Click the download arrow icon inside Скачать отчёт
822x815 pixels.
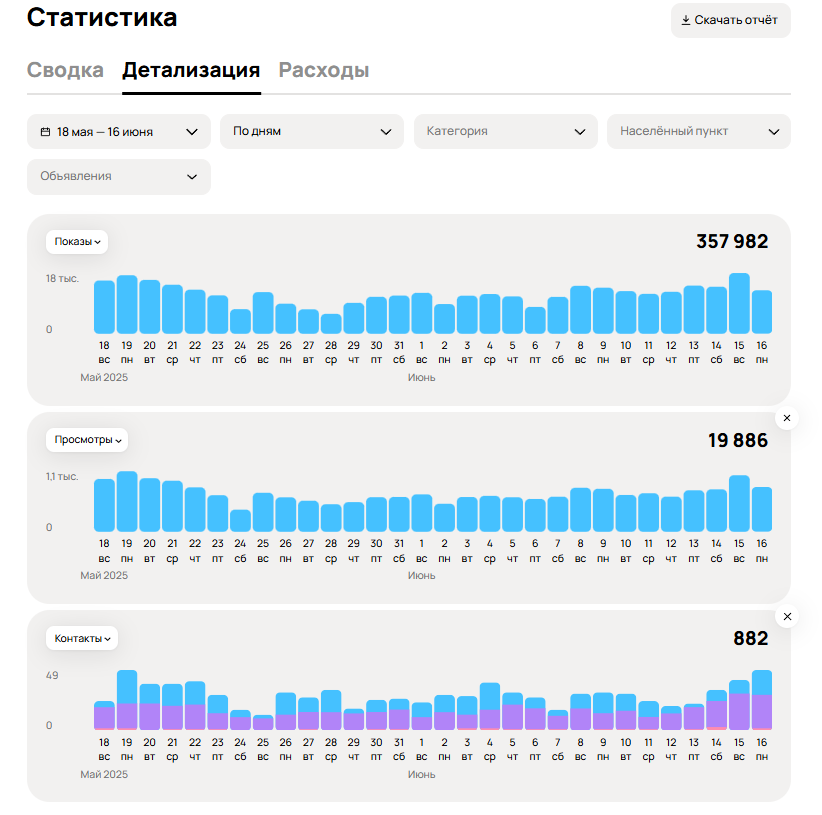[686, 20]
